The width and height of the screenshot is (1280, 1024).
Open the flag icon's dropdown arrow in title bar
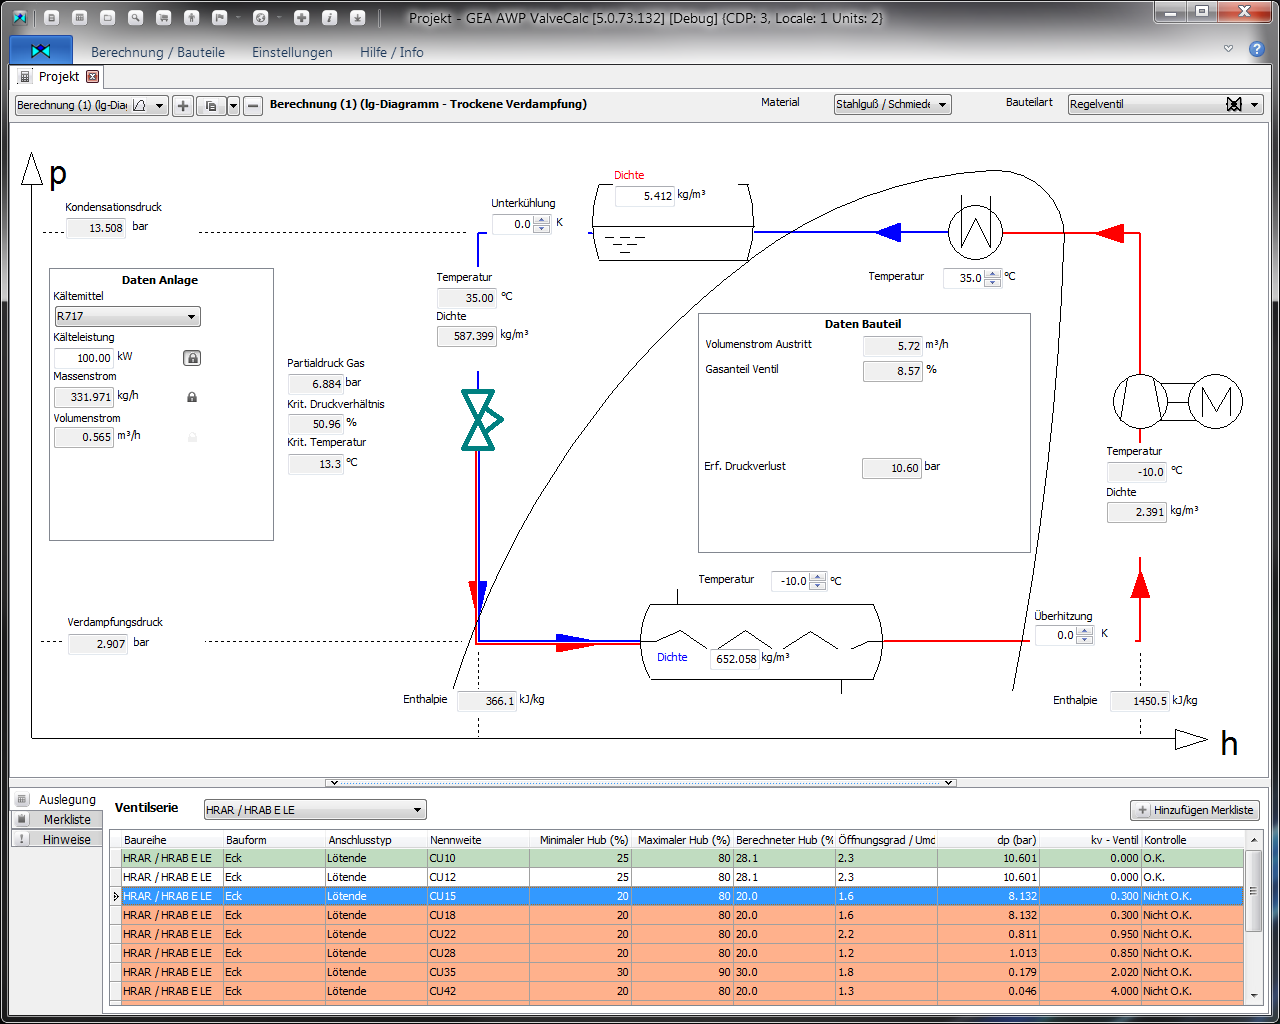pos(238,17)
